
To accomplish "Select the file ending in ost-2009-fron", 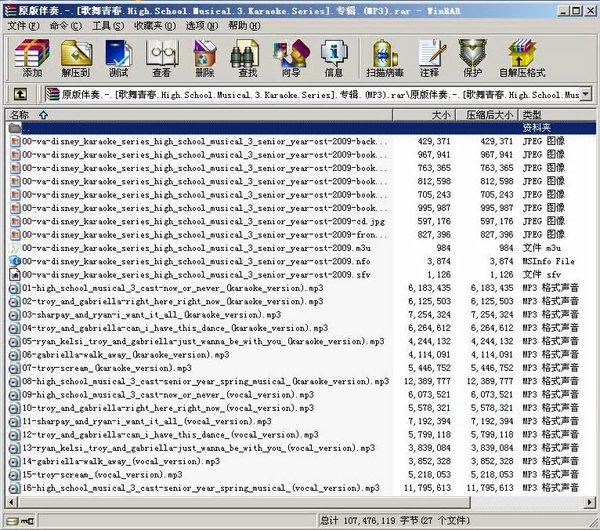I will (204, 235).
